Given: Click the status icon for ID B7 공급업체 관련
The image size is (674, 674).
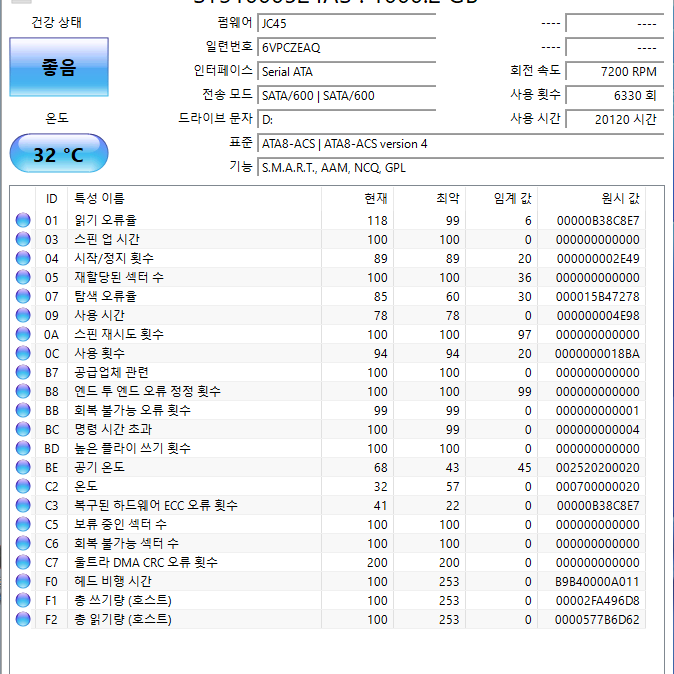Looking at the screenshot, I should point(23,372).
